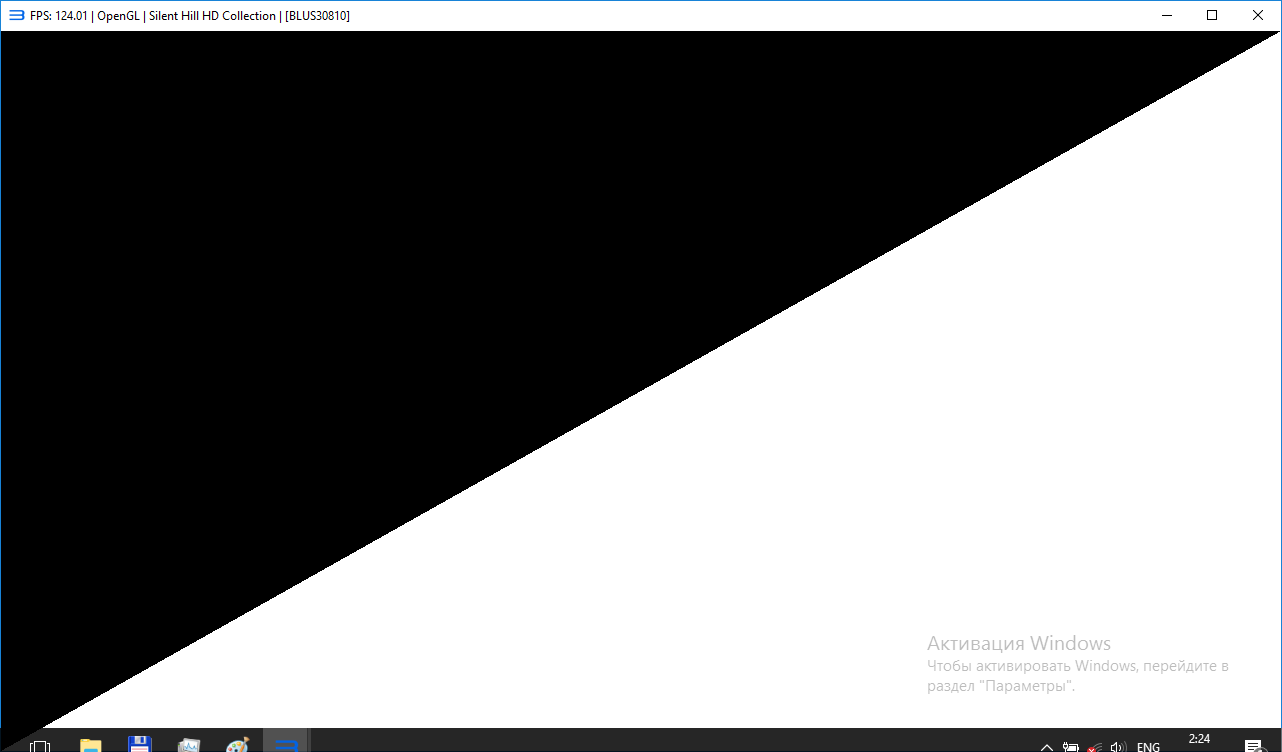Screen dimensions: 1282x752
Task: Minimize the Silent Hill HD Collection window
Action: point(1166,15)
